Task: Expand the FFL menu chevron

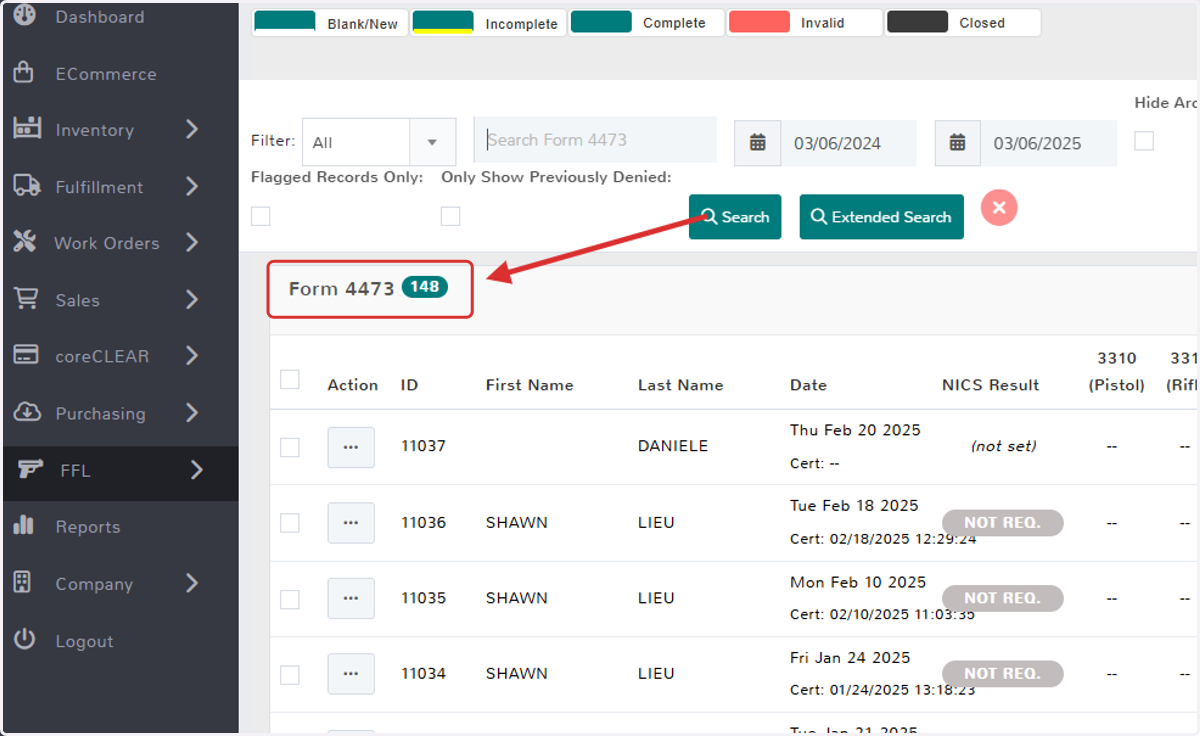Action: (x=197, y=469)
